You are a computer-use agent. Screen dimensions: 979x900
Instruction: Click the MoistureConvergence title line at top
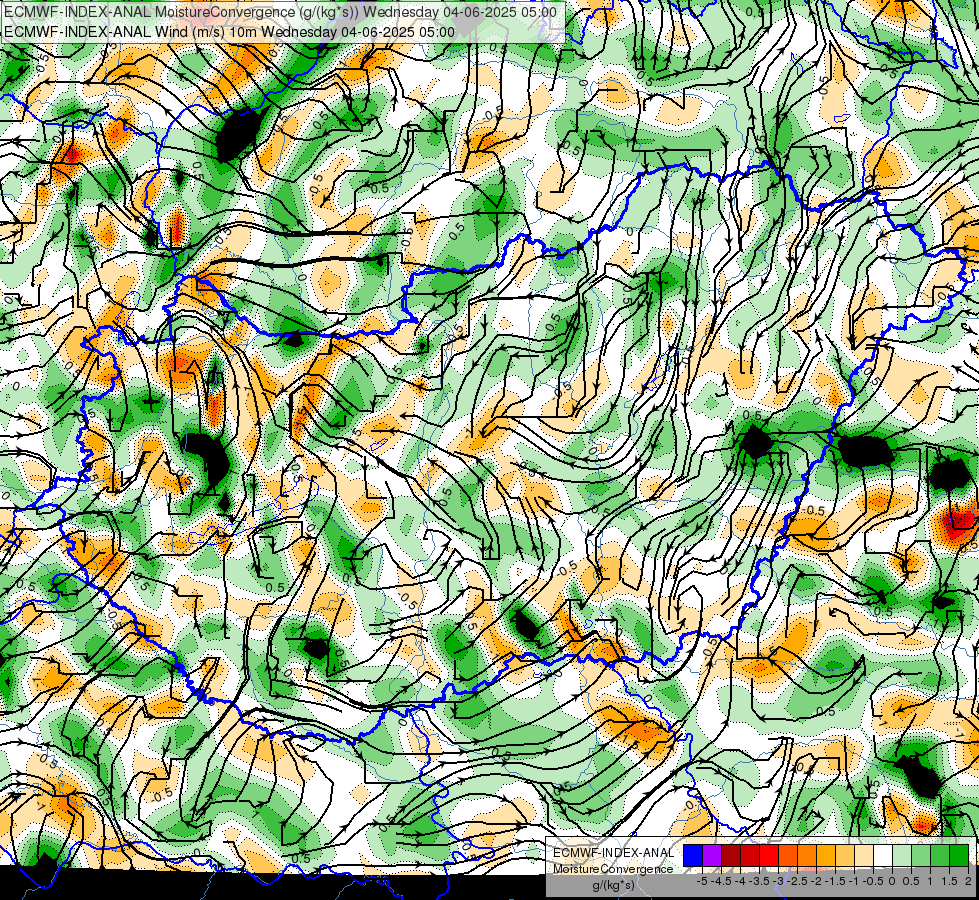(280, 12)
